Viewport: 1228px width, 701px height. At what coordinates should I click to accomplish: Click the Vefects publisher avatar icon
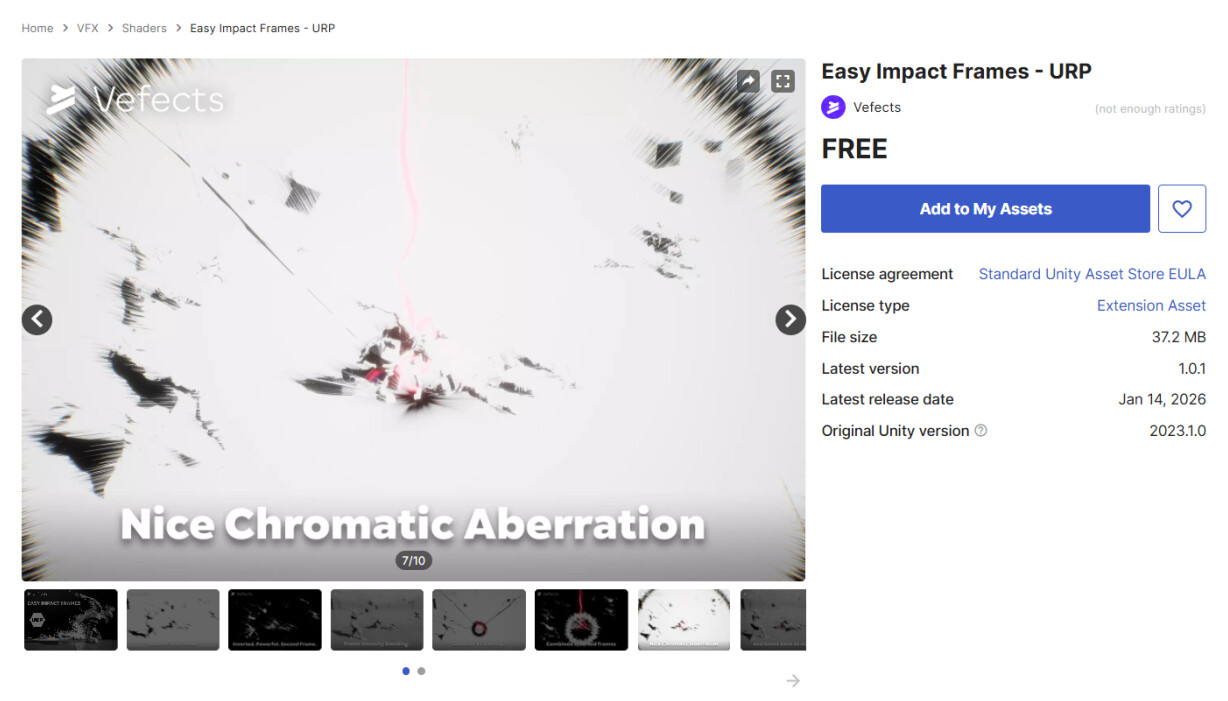pos(833,107)
